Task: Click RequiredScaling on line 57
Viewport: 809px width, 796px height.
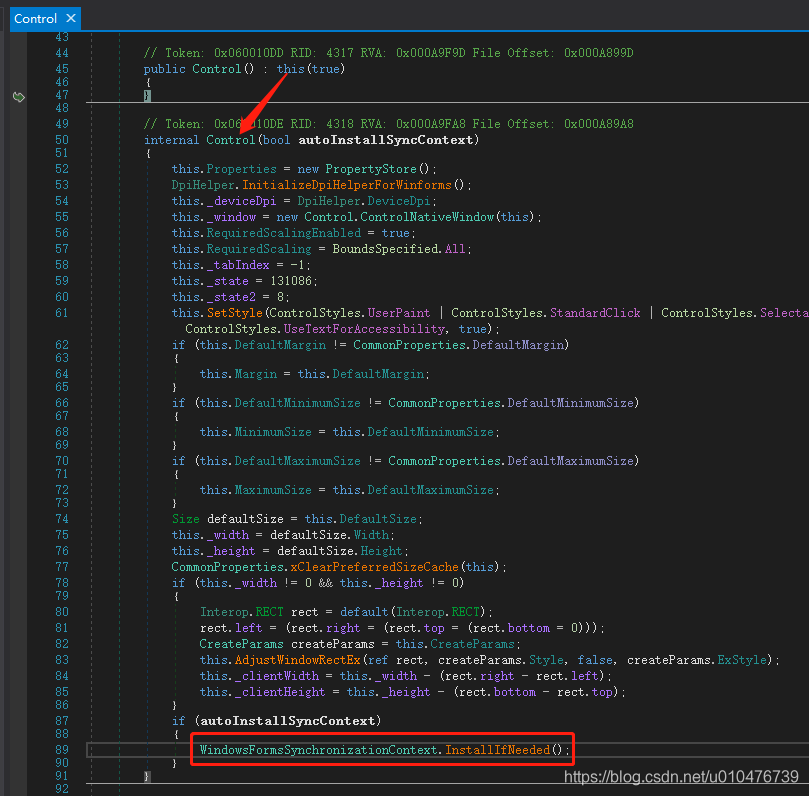Action: pyautogui.click(x=259, y=249)
